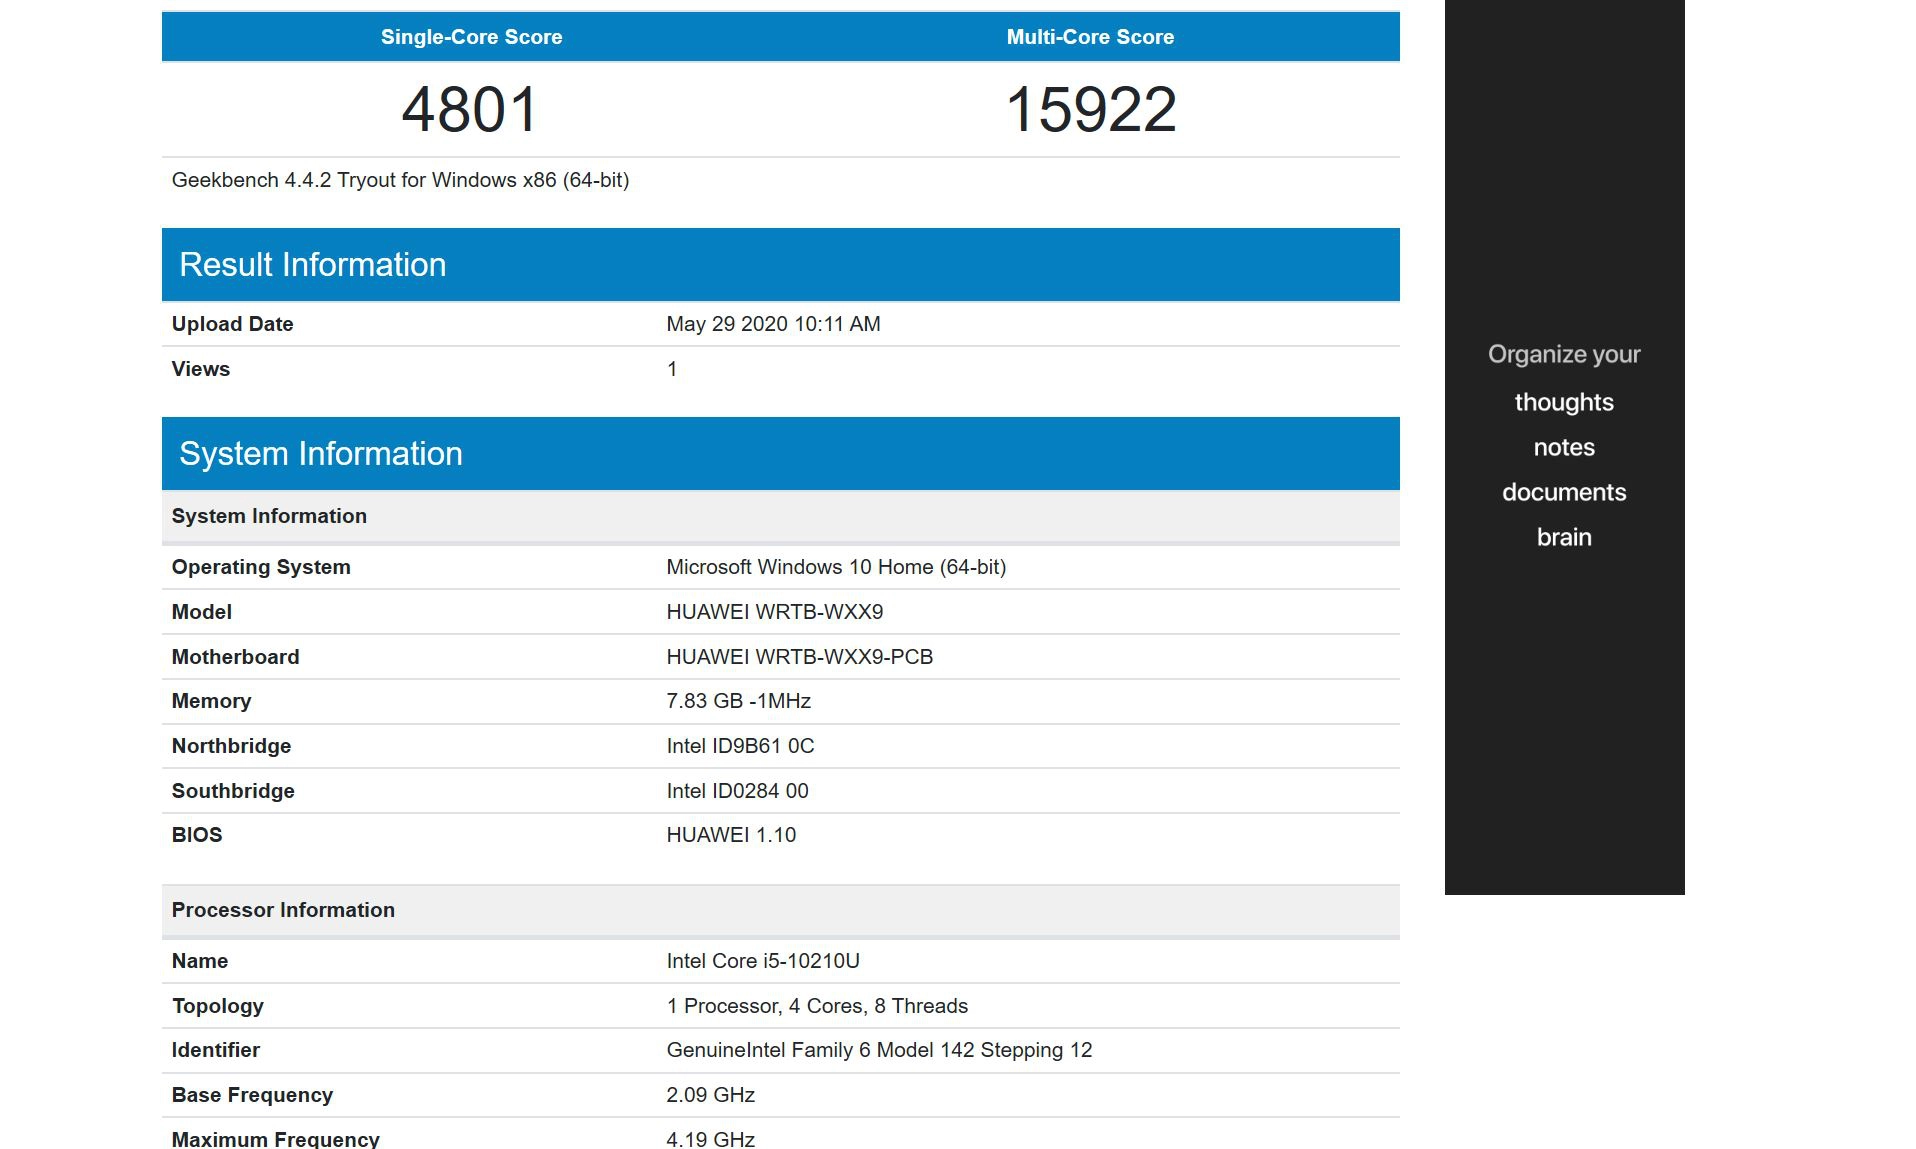Click the Views label
Viewport: 1916px width, 1149px height.
point(200,369)
